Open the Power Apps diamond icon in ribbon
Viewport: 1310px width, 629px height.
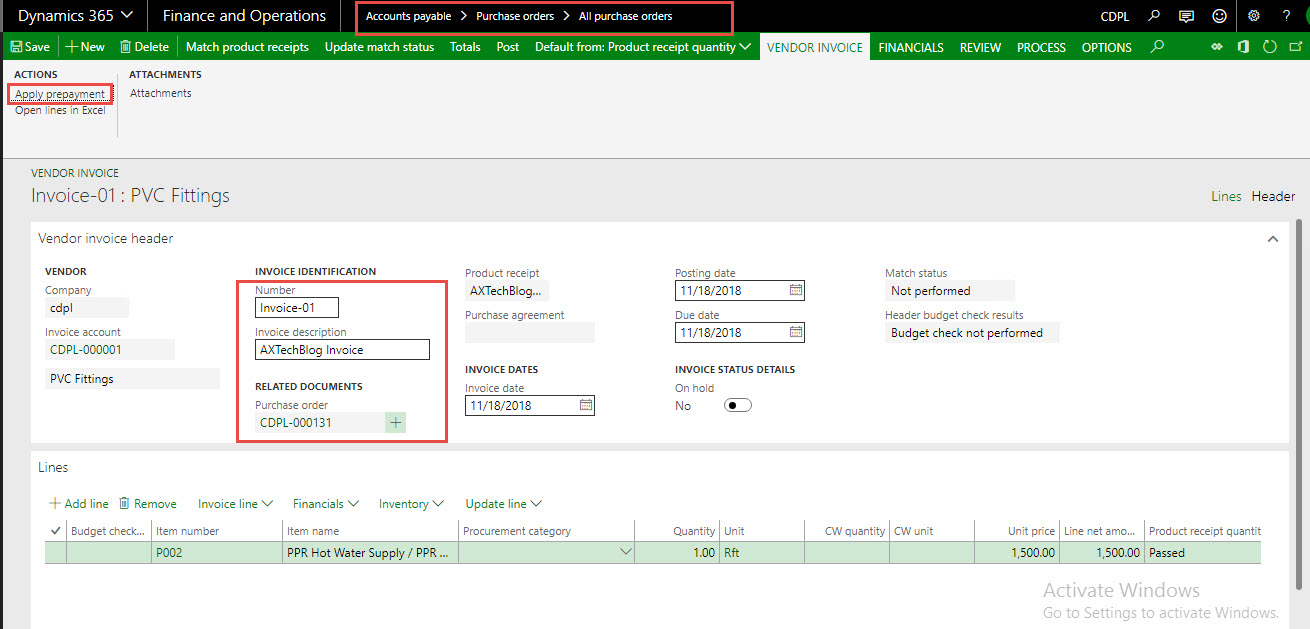point(1218,47)
